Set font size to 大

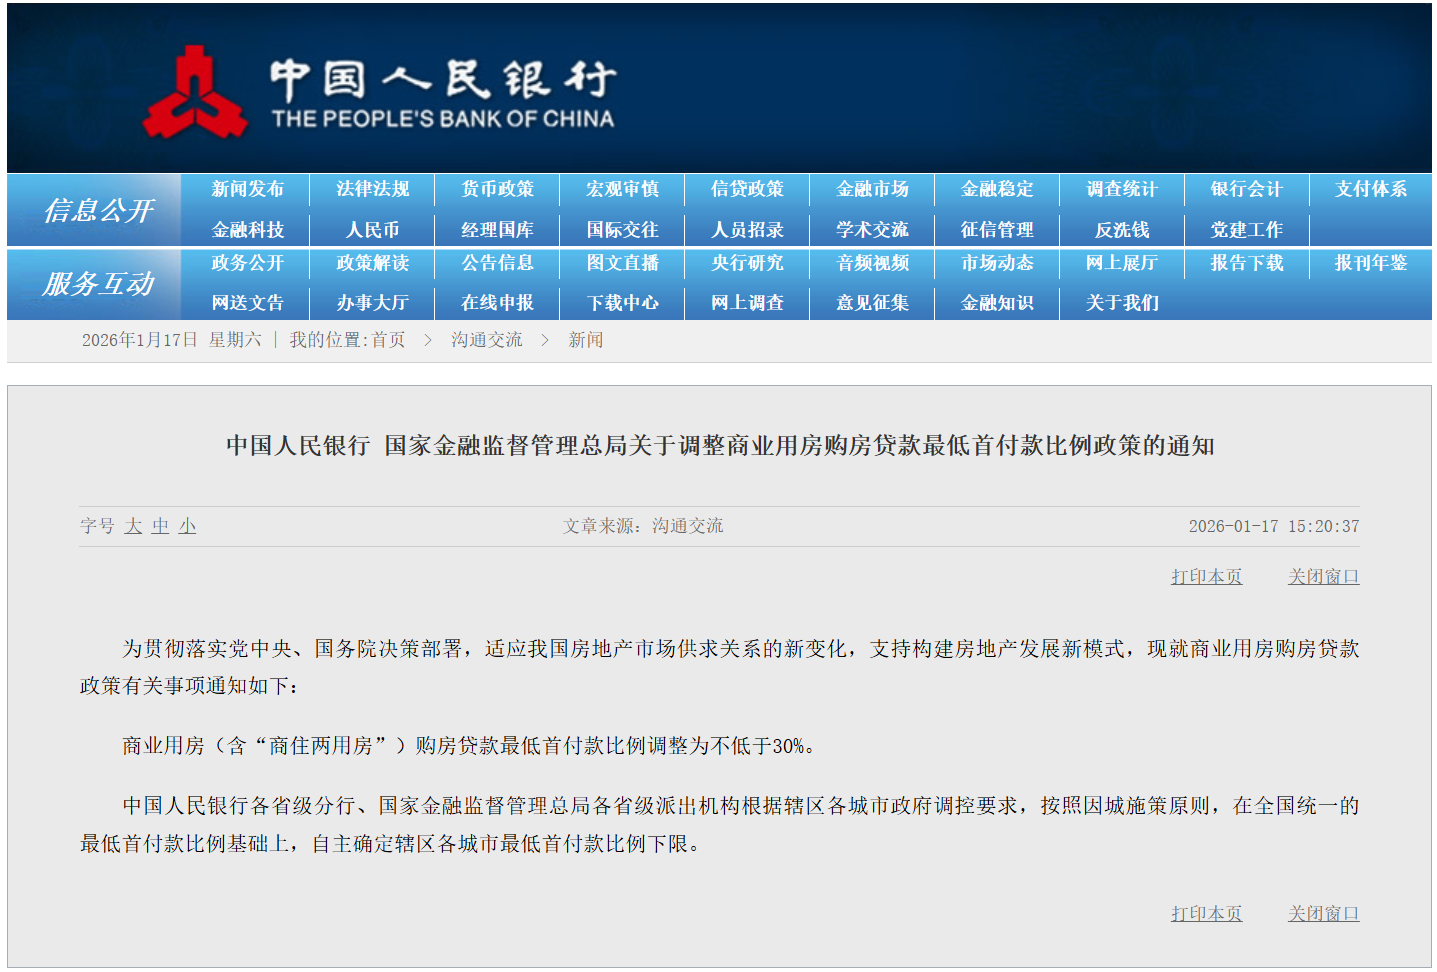pos(133,526)
